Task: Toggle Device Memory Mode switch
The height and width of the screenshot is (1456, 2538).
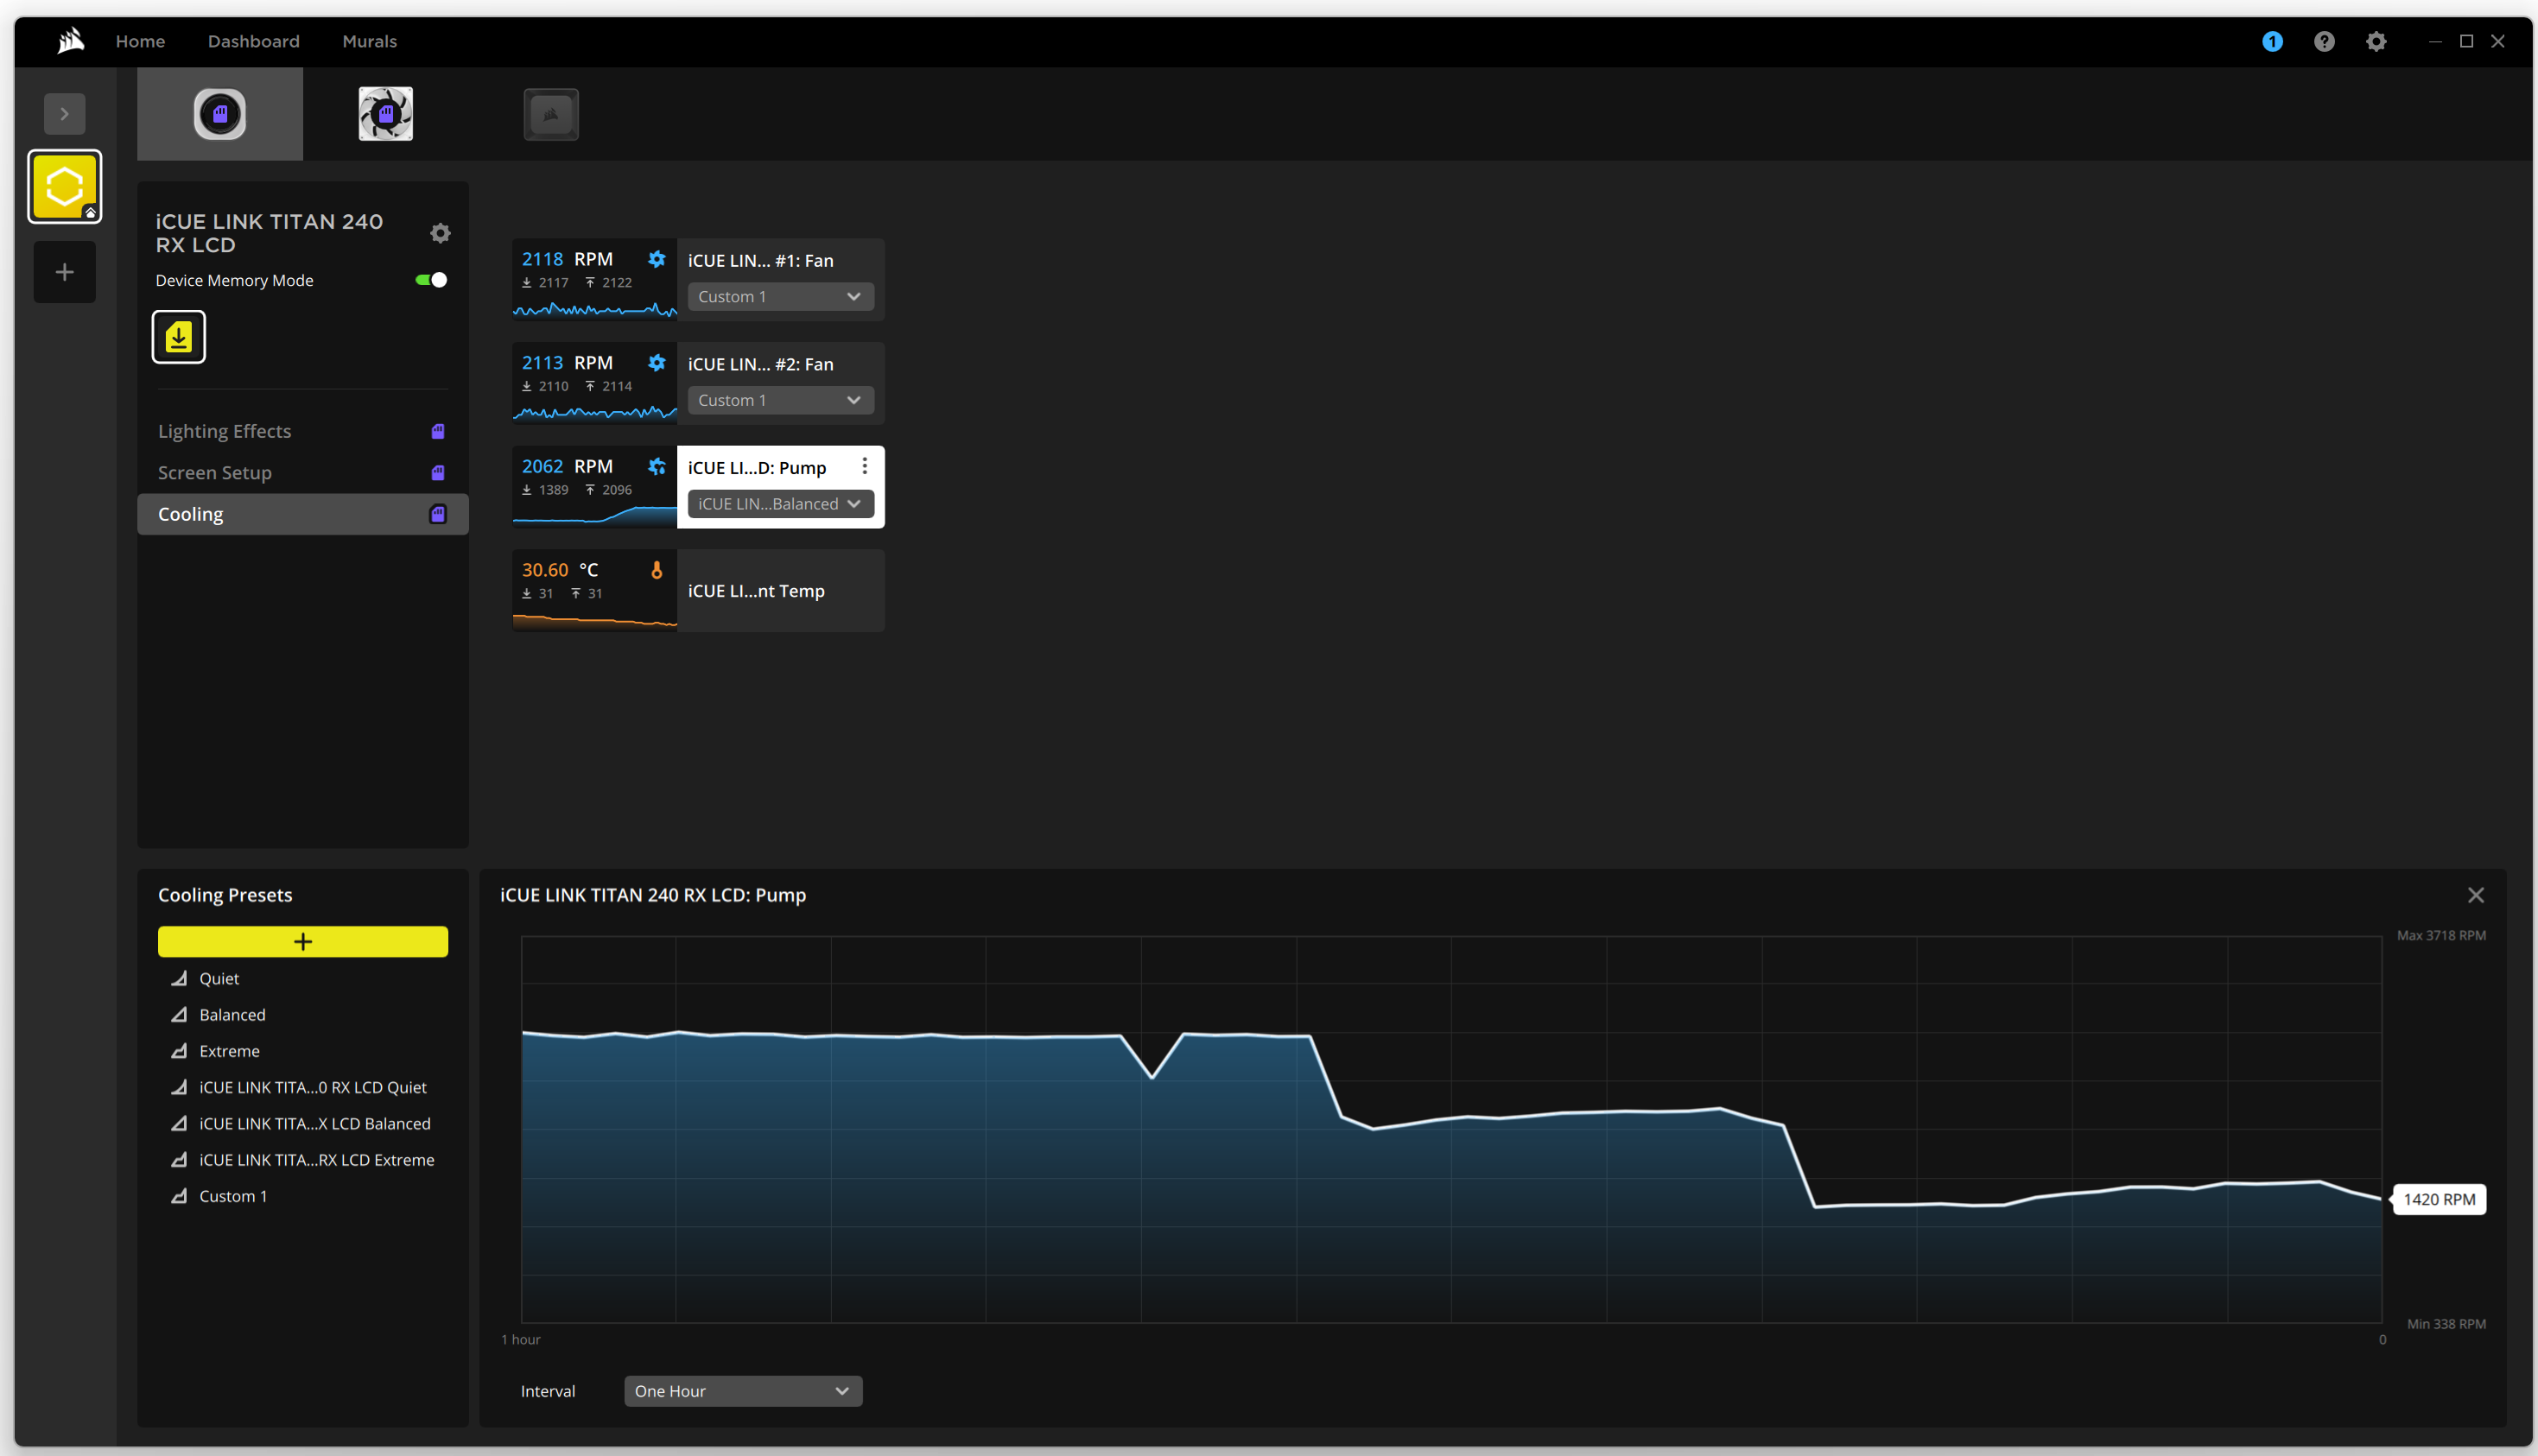Action: (x=431, y=280)
